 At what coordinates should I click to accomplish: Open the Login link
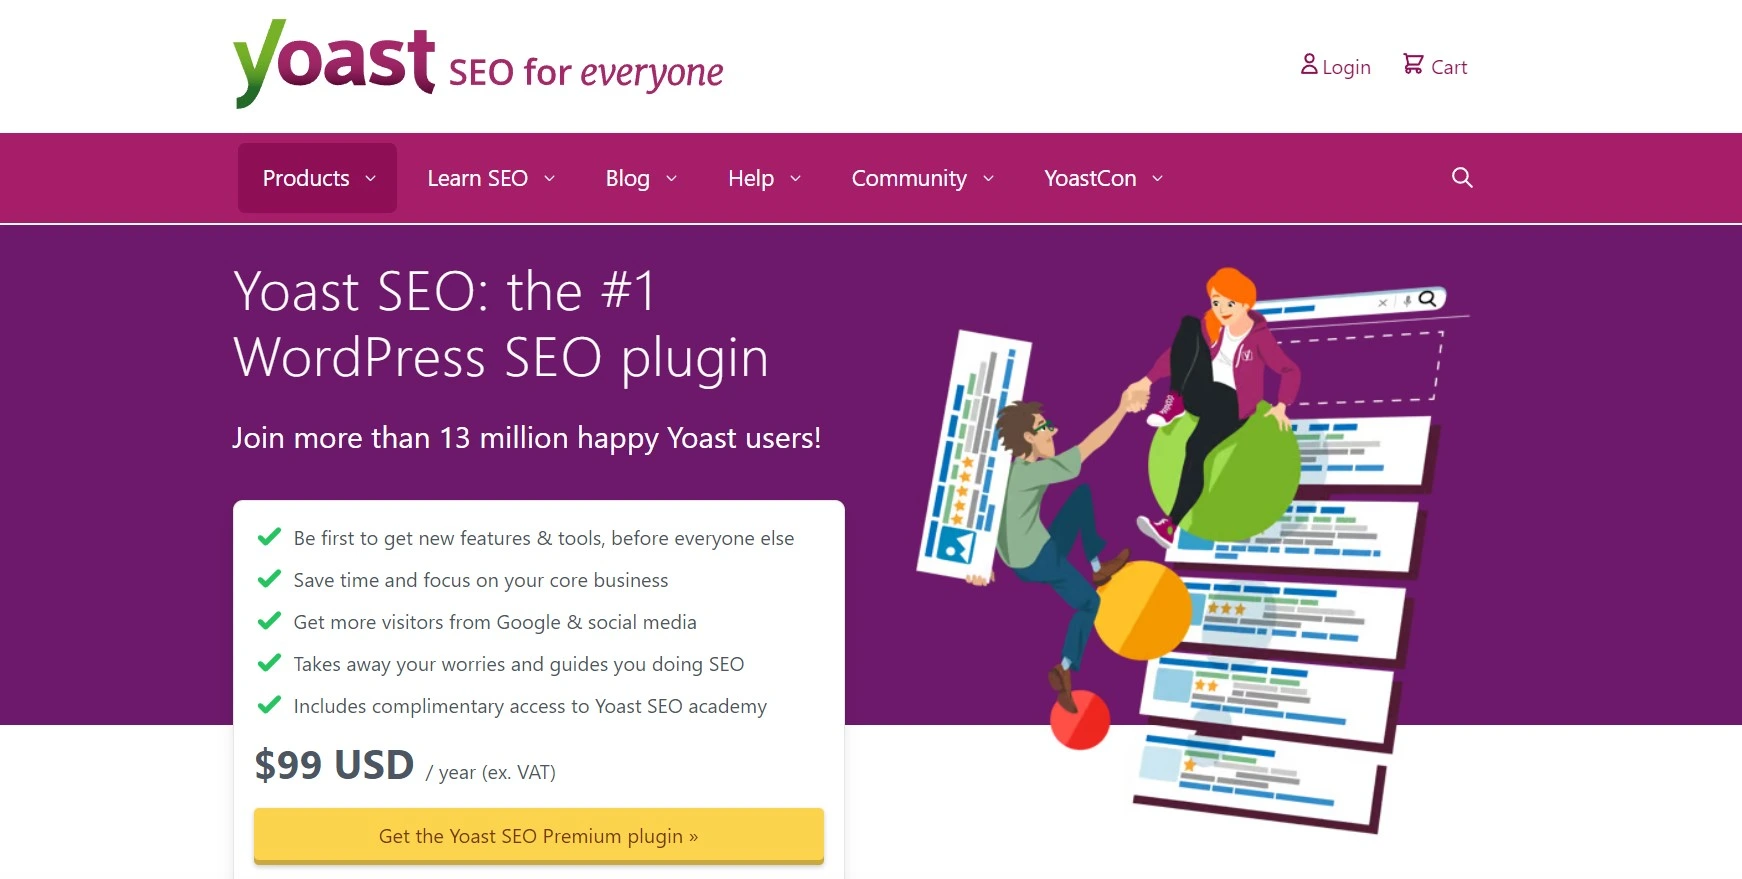[x=1346, y=67]
